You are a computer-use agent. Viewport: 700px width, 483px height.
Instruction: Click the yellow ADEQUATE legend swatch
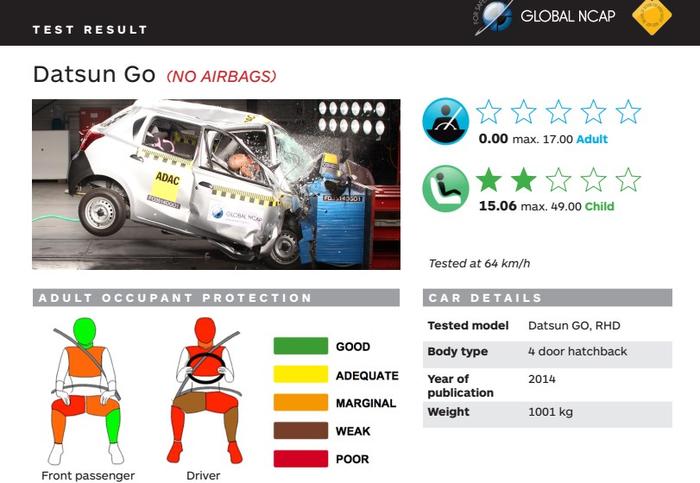tap(300, 374)
